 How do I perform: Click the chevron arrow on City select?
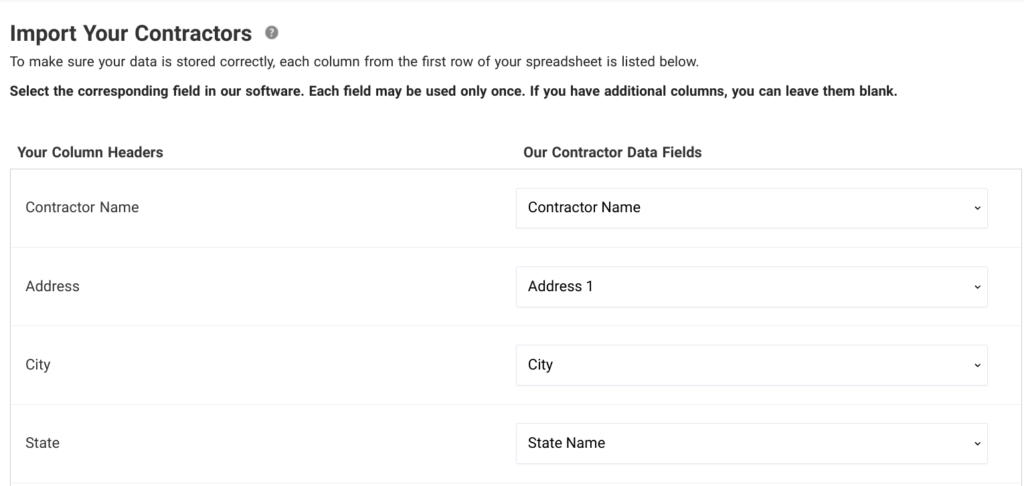click(976, 365)
